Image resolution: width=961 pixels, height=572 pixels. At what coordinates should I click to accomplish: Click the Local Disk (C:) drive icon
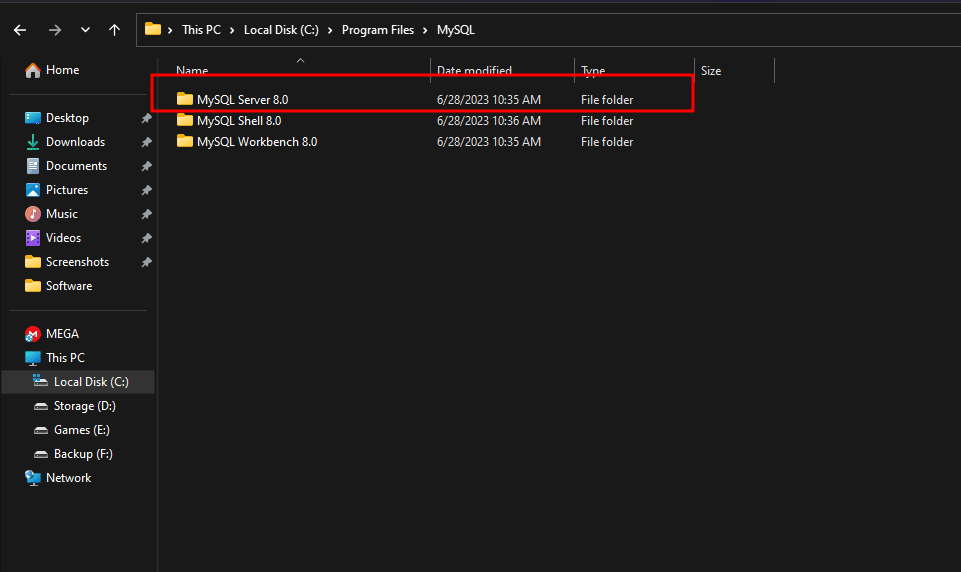click(40, 381)
